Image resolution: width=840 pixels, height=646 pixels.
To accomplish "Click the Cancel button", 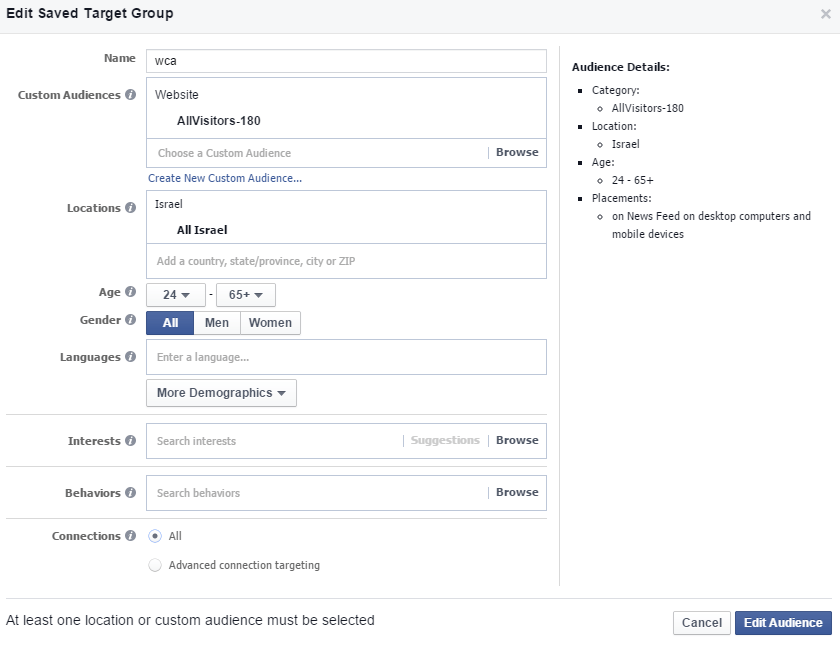I will click(702, 623).
